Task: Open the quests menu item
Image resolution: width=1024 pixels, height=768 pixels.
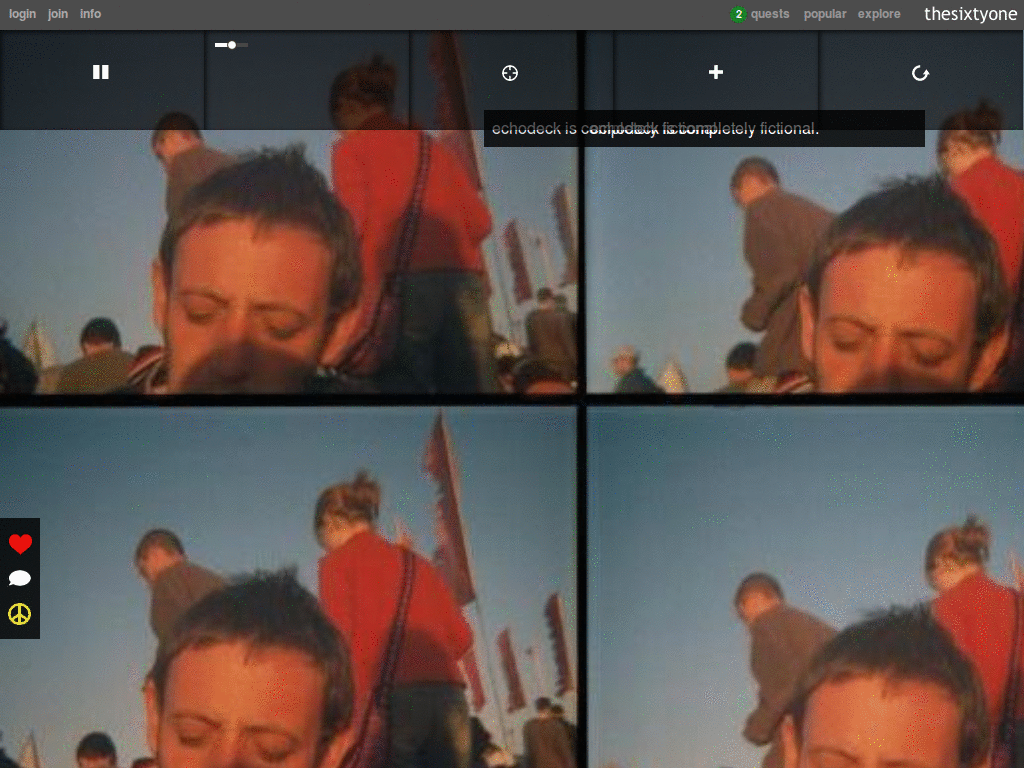Action: point(769,14)
